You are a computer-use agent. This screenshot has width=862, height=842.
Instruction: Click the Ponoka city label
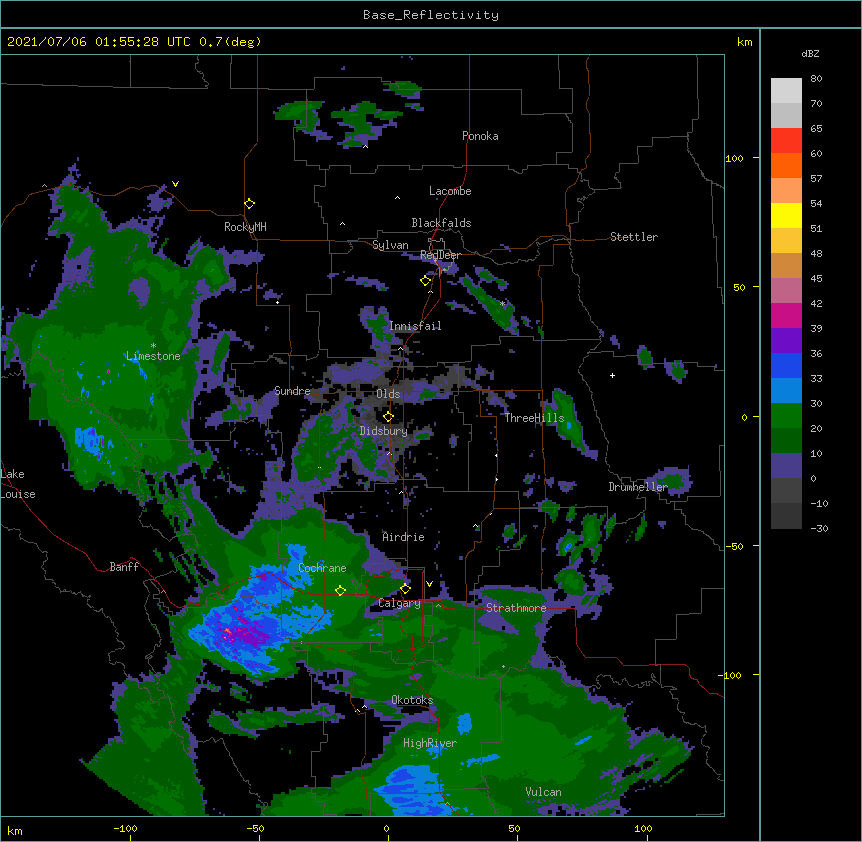pyautogui.click(x=480, y=136)
